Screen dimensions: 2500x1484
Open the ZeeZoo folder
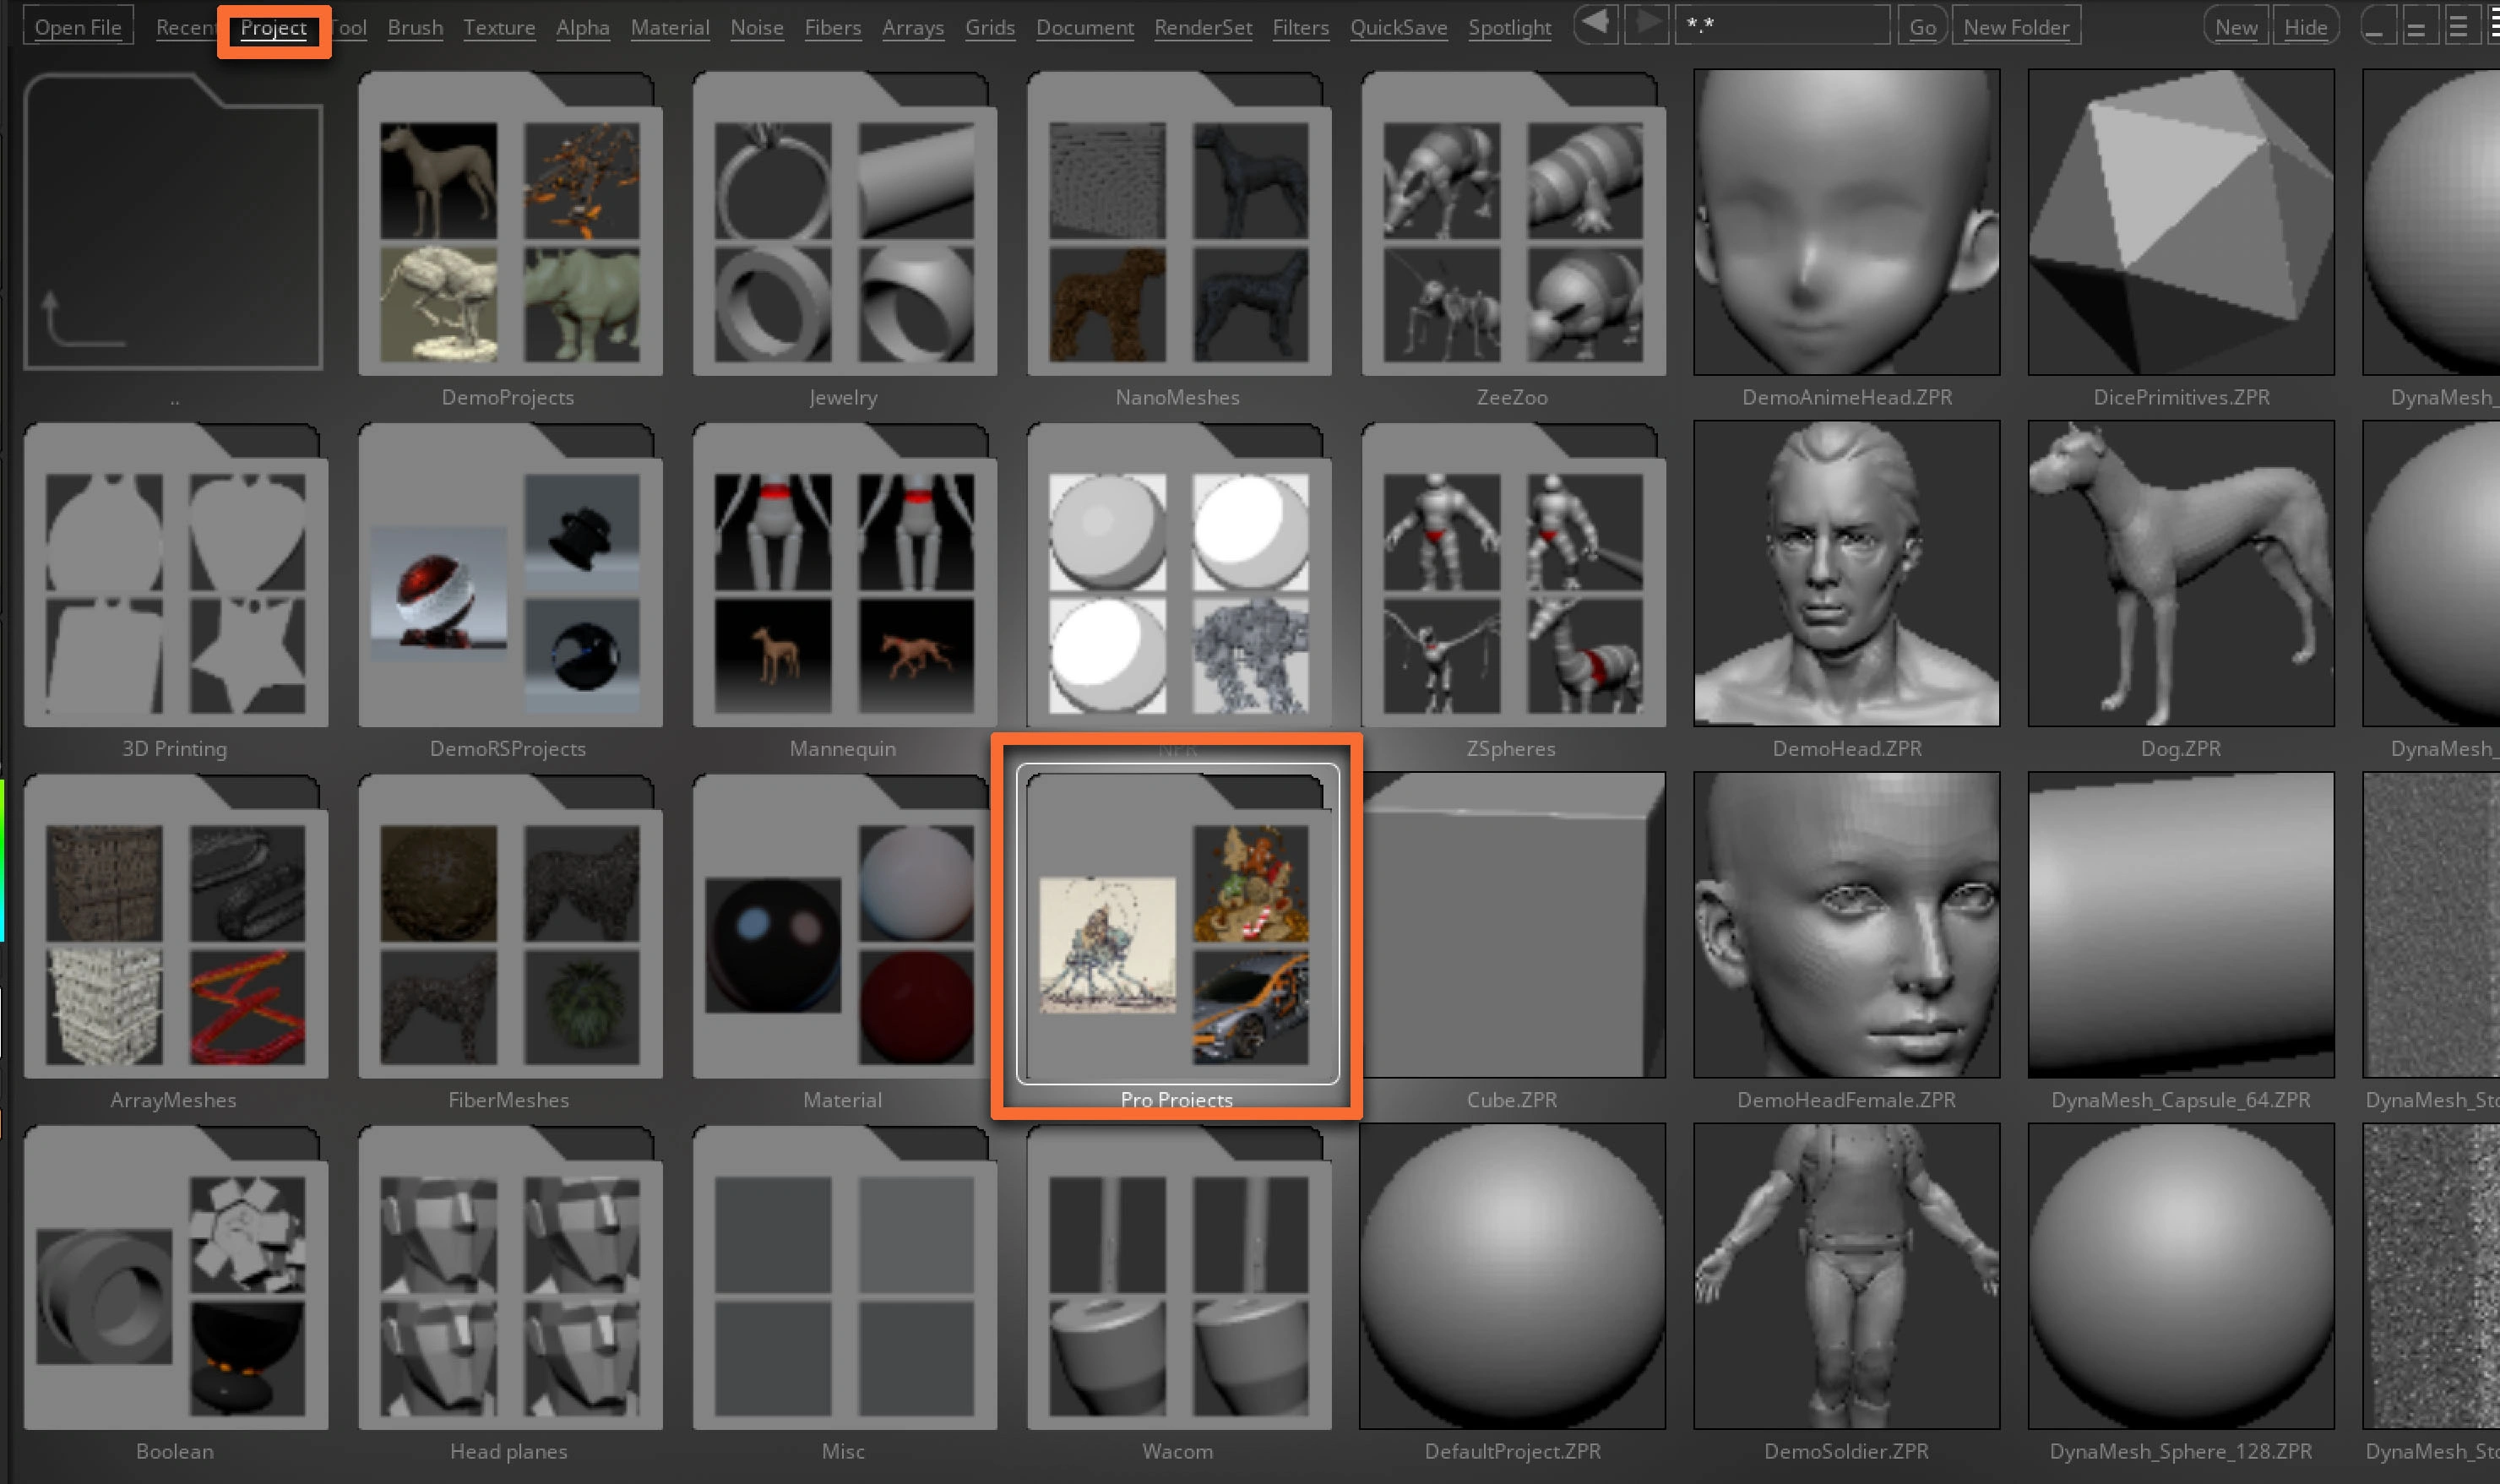pos(1513,222)
